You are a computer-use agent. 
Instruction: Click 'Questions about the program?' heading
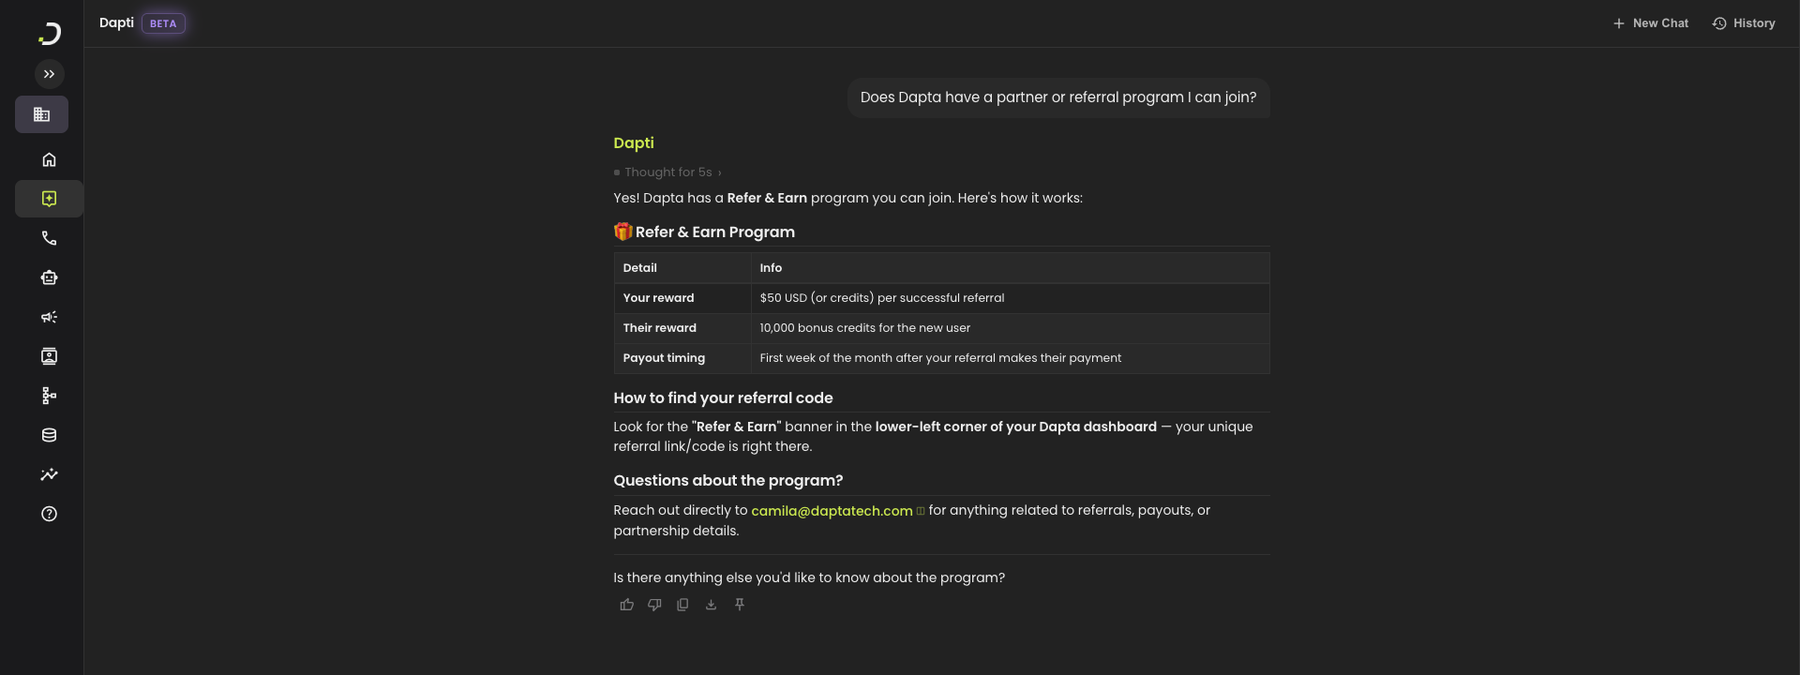click(728, 481)
